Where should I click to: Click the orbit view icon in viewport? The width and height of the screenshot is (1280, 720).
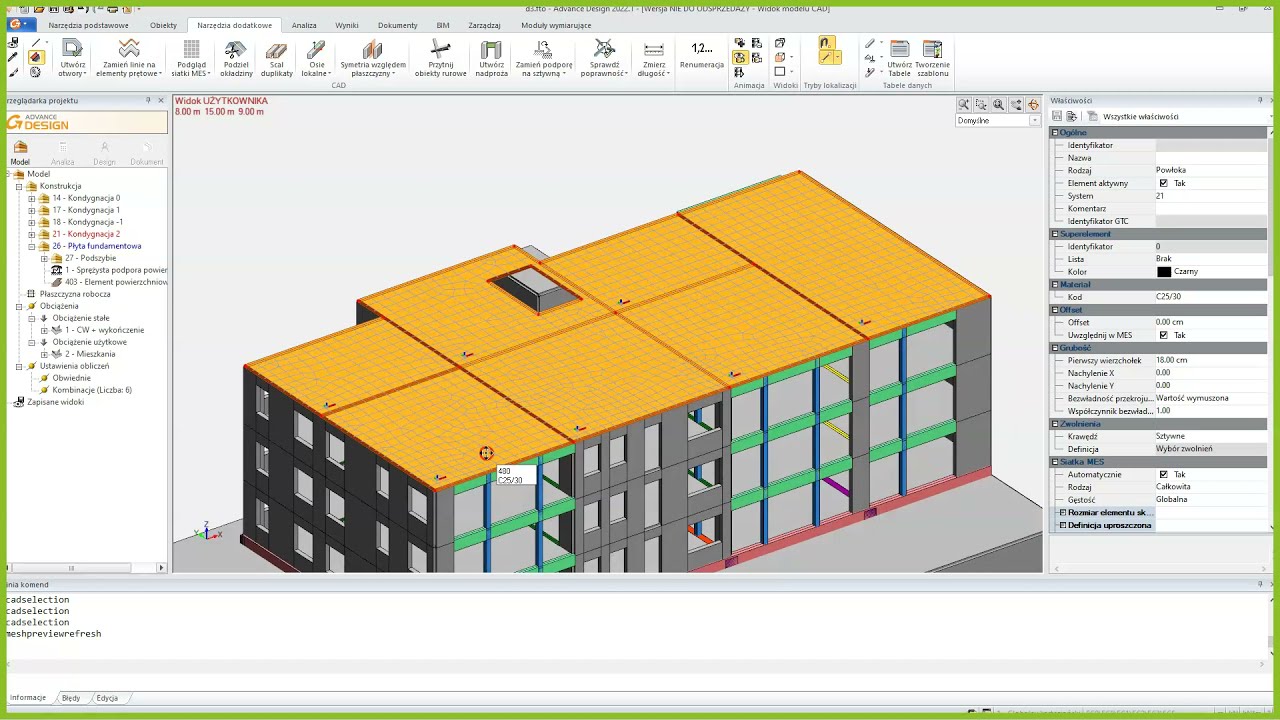(1033, 104)
